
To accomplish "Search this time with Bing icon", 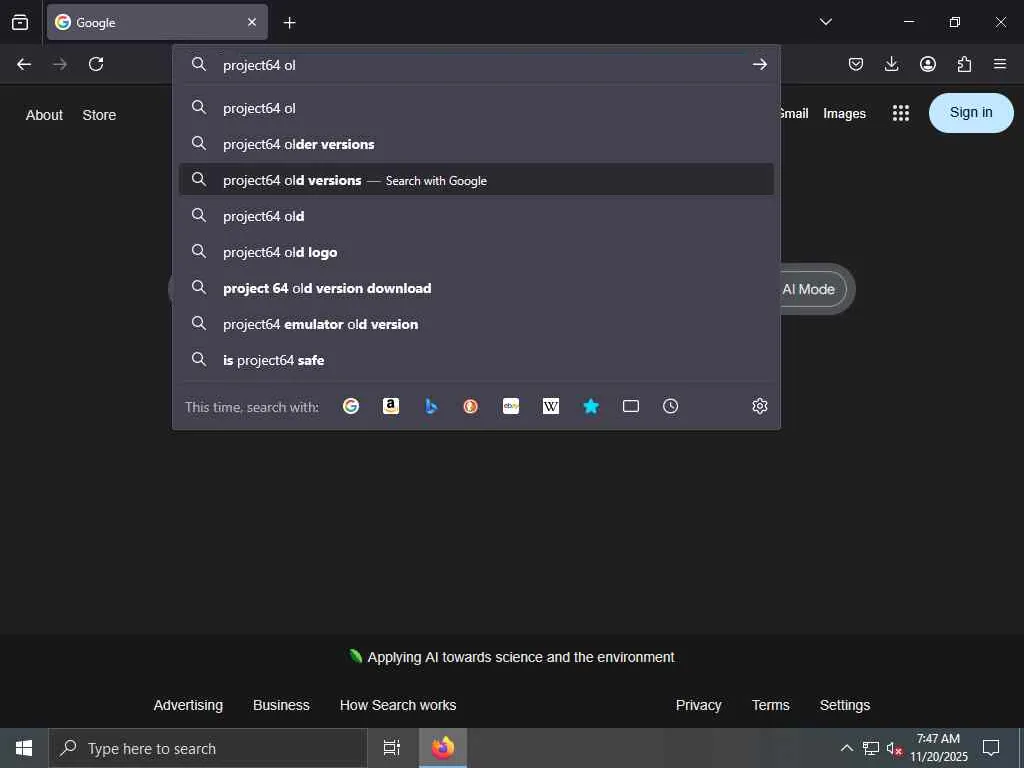I will point(431,406).
